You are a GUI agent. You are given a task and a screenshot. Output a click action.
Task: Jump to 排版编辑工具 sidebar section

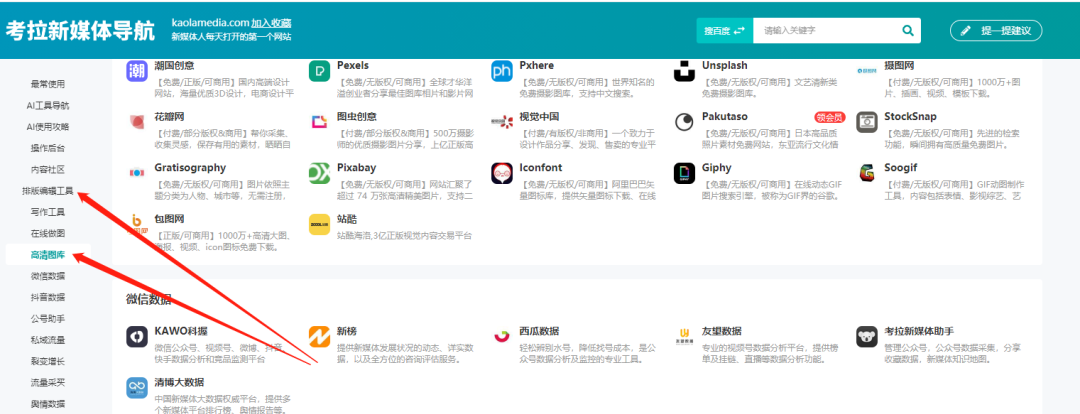tap(48, 191)
